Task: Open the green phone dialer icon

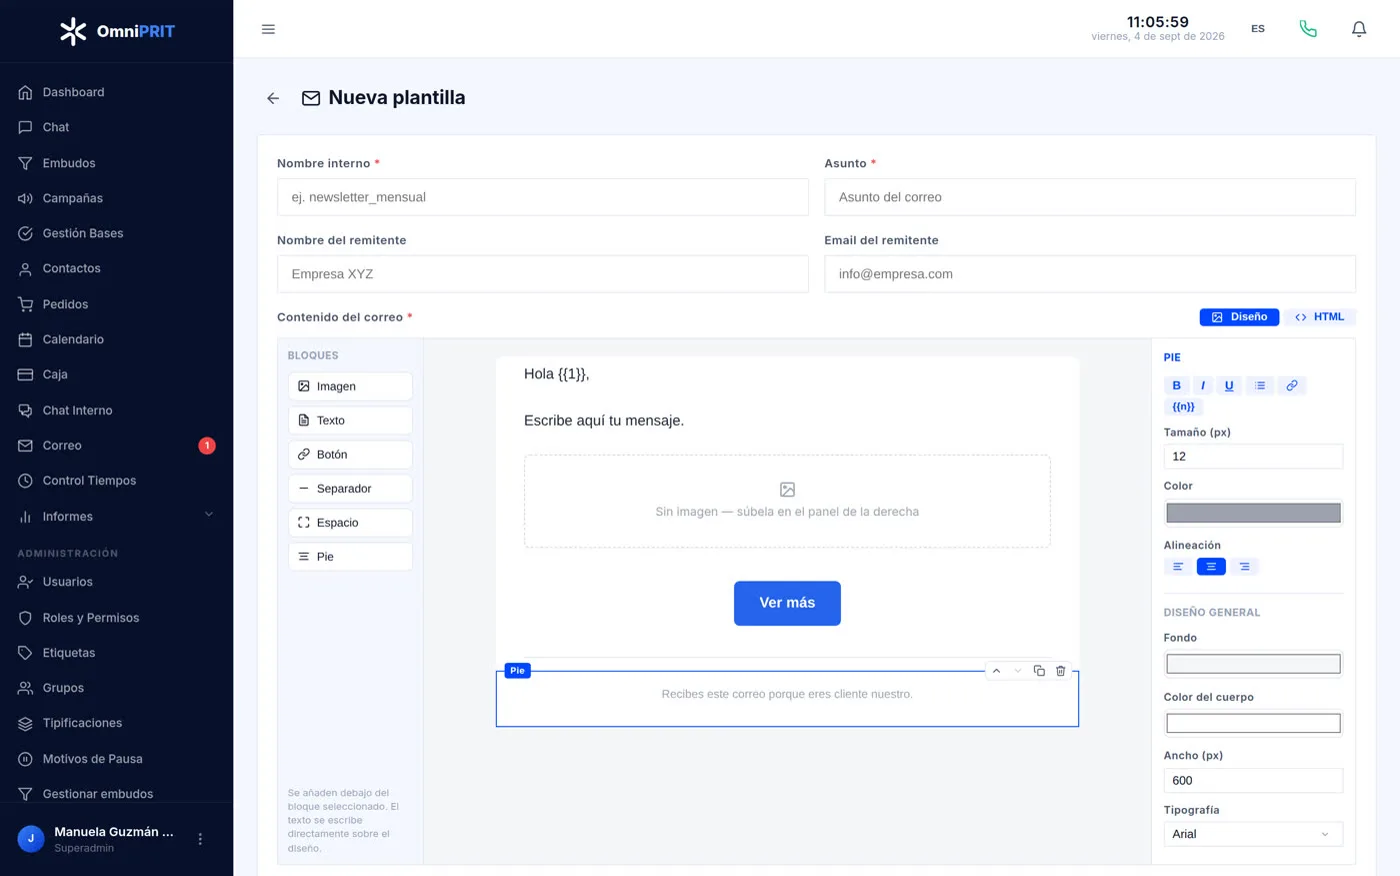Action: coord(1308,29)
